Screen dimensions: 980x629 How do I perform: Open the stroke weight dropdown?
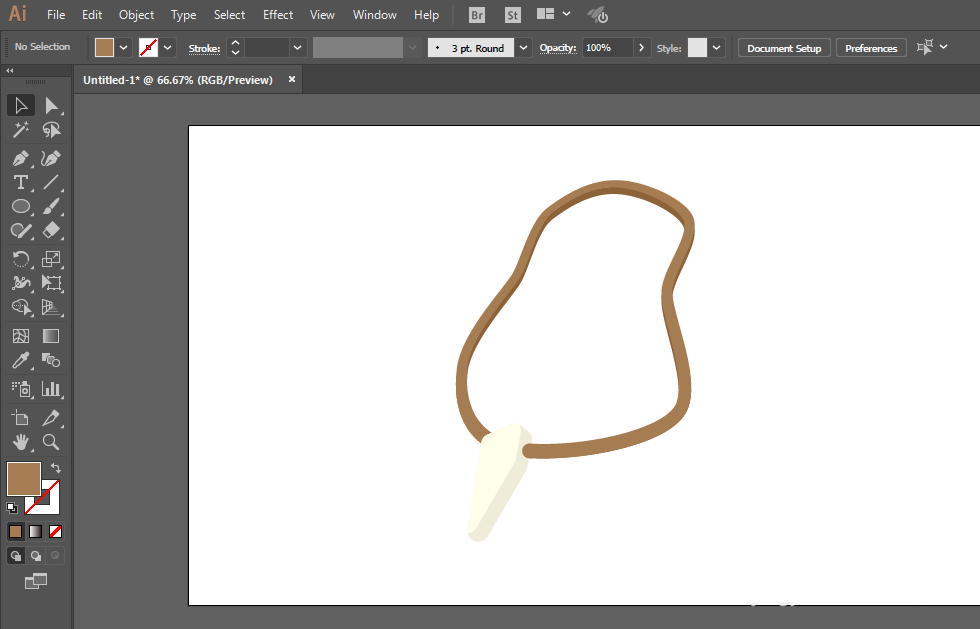point(298,48)
